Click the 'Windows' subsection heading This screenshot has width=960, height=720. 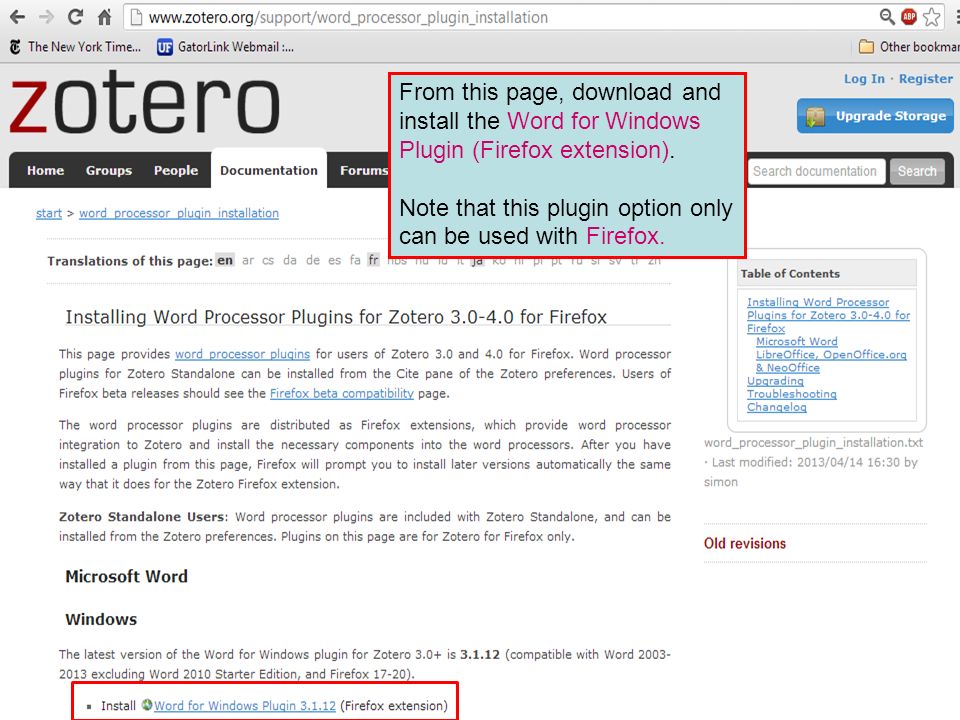click(x=101, y=619)
